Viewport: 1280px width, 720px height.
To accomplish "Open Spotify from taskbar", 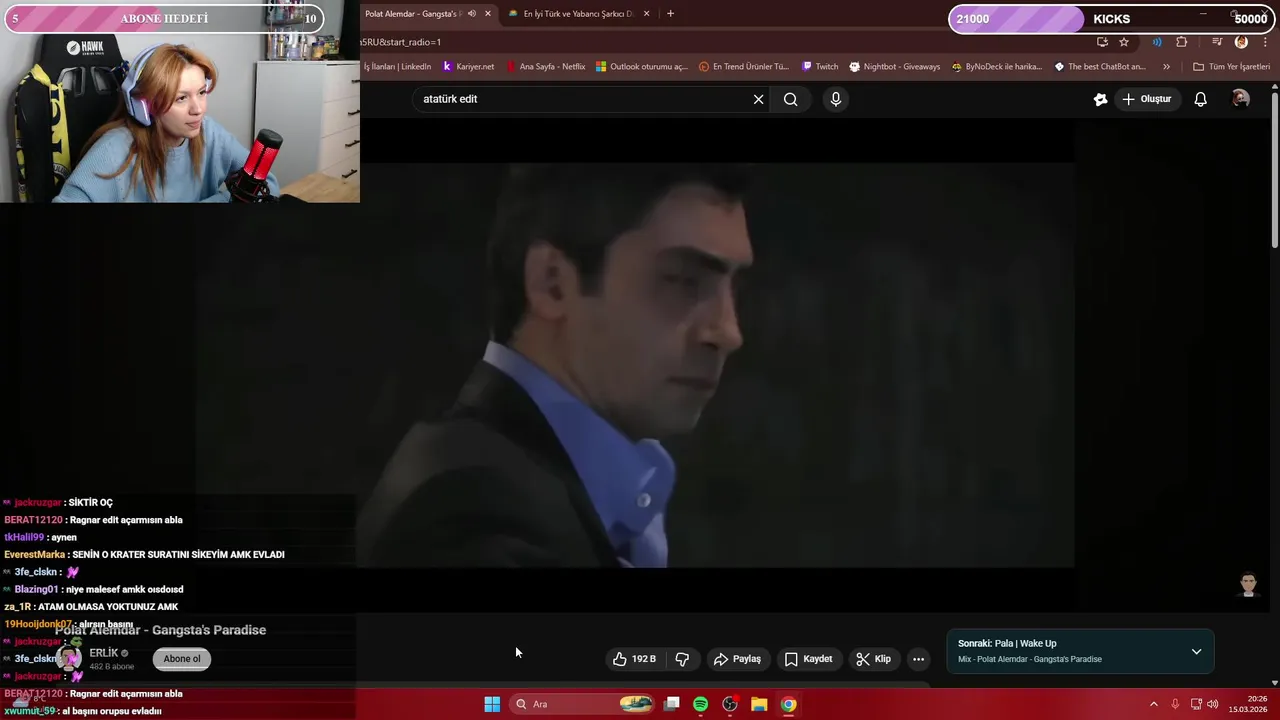I will coord(701,704).
